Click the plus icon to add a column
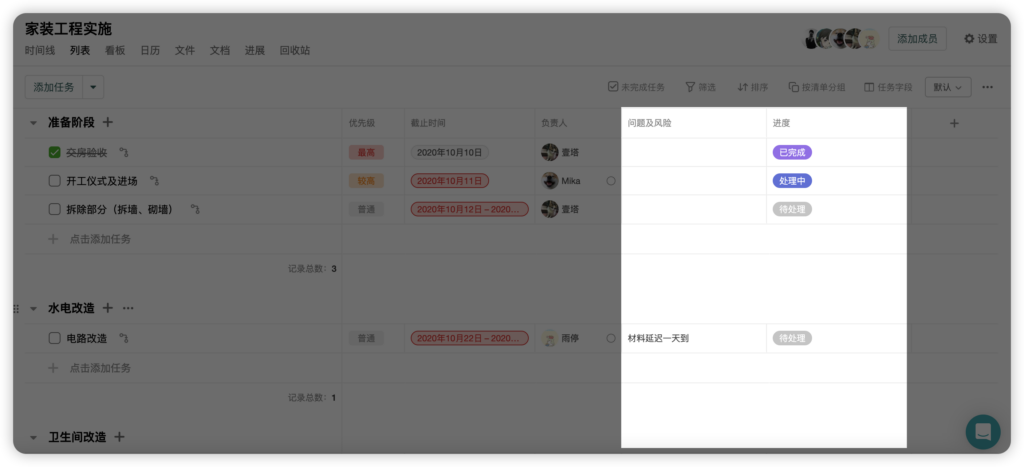 click(954, 123)
